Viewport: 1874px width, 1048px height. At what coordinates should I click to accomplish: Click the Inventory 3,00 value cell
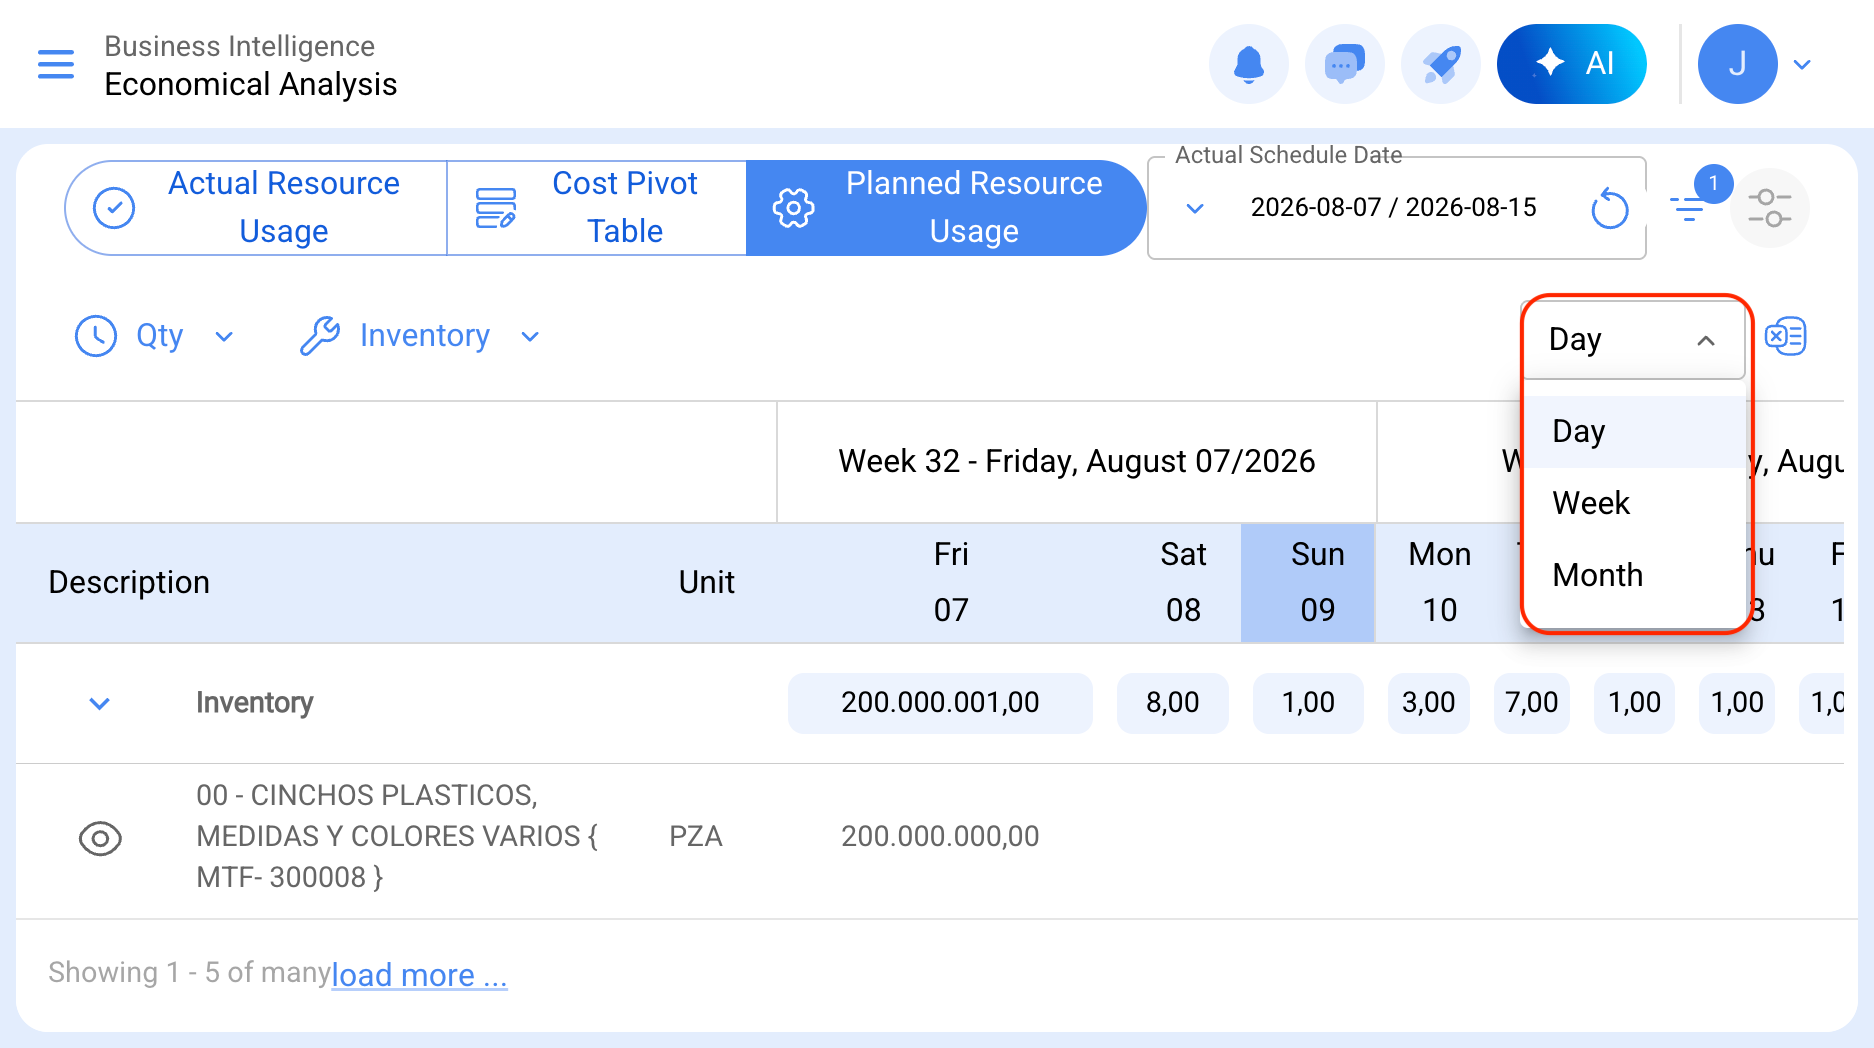(1429, 702)
